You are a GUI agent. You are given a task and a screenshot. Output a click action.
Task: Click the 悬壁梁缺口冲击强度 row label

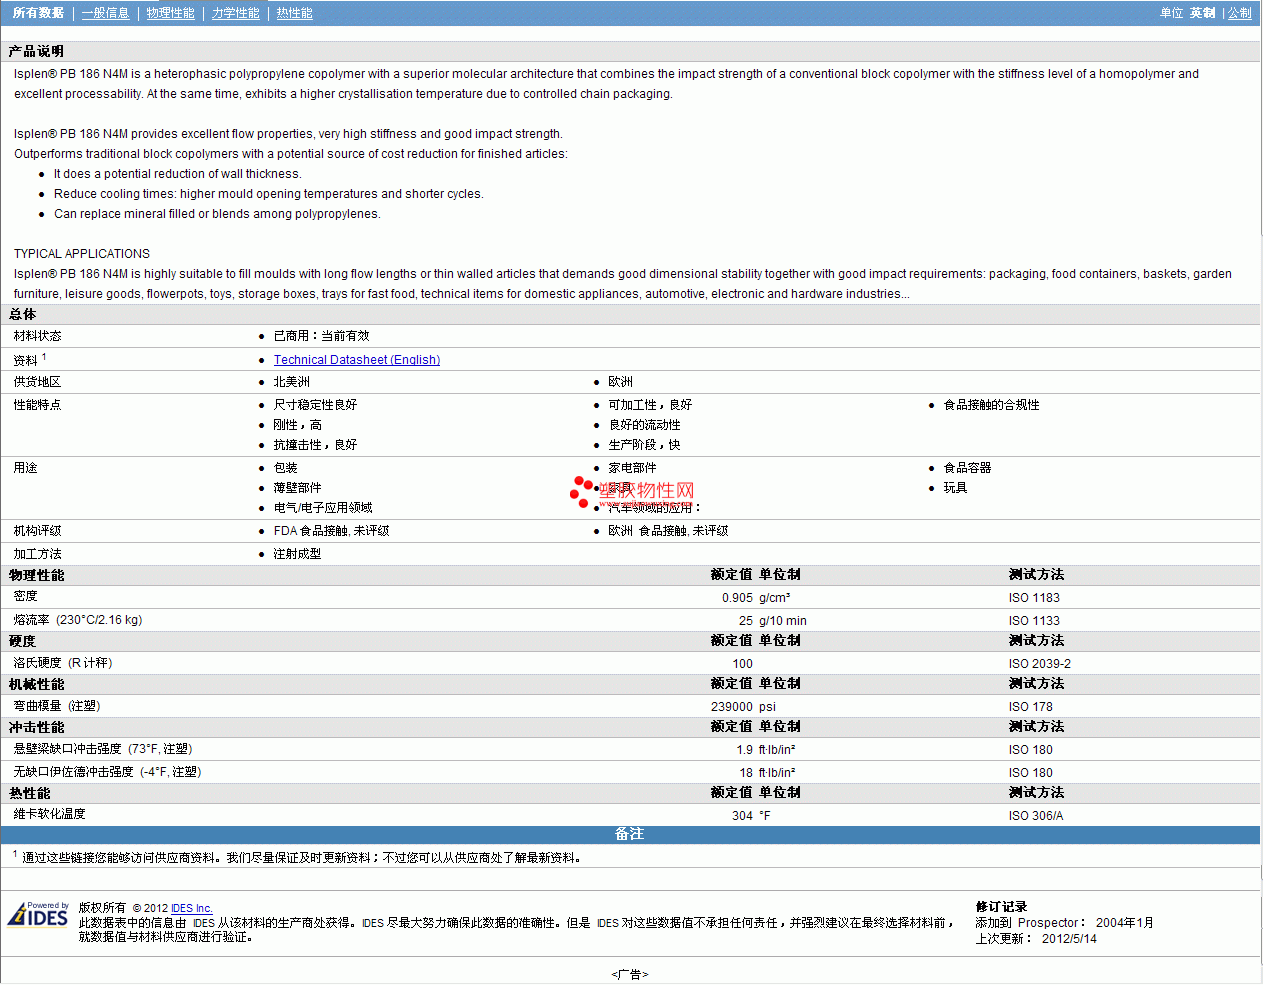pyautogui.click(x=103, y=749)
